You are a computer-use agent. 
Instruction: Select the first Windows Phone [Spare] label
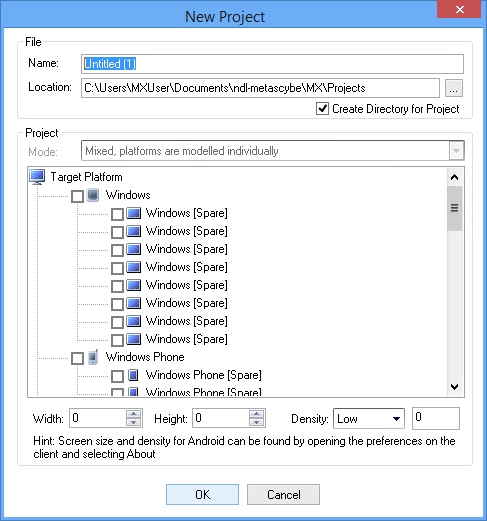coord(203,375)
